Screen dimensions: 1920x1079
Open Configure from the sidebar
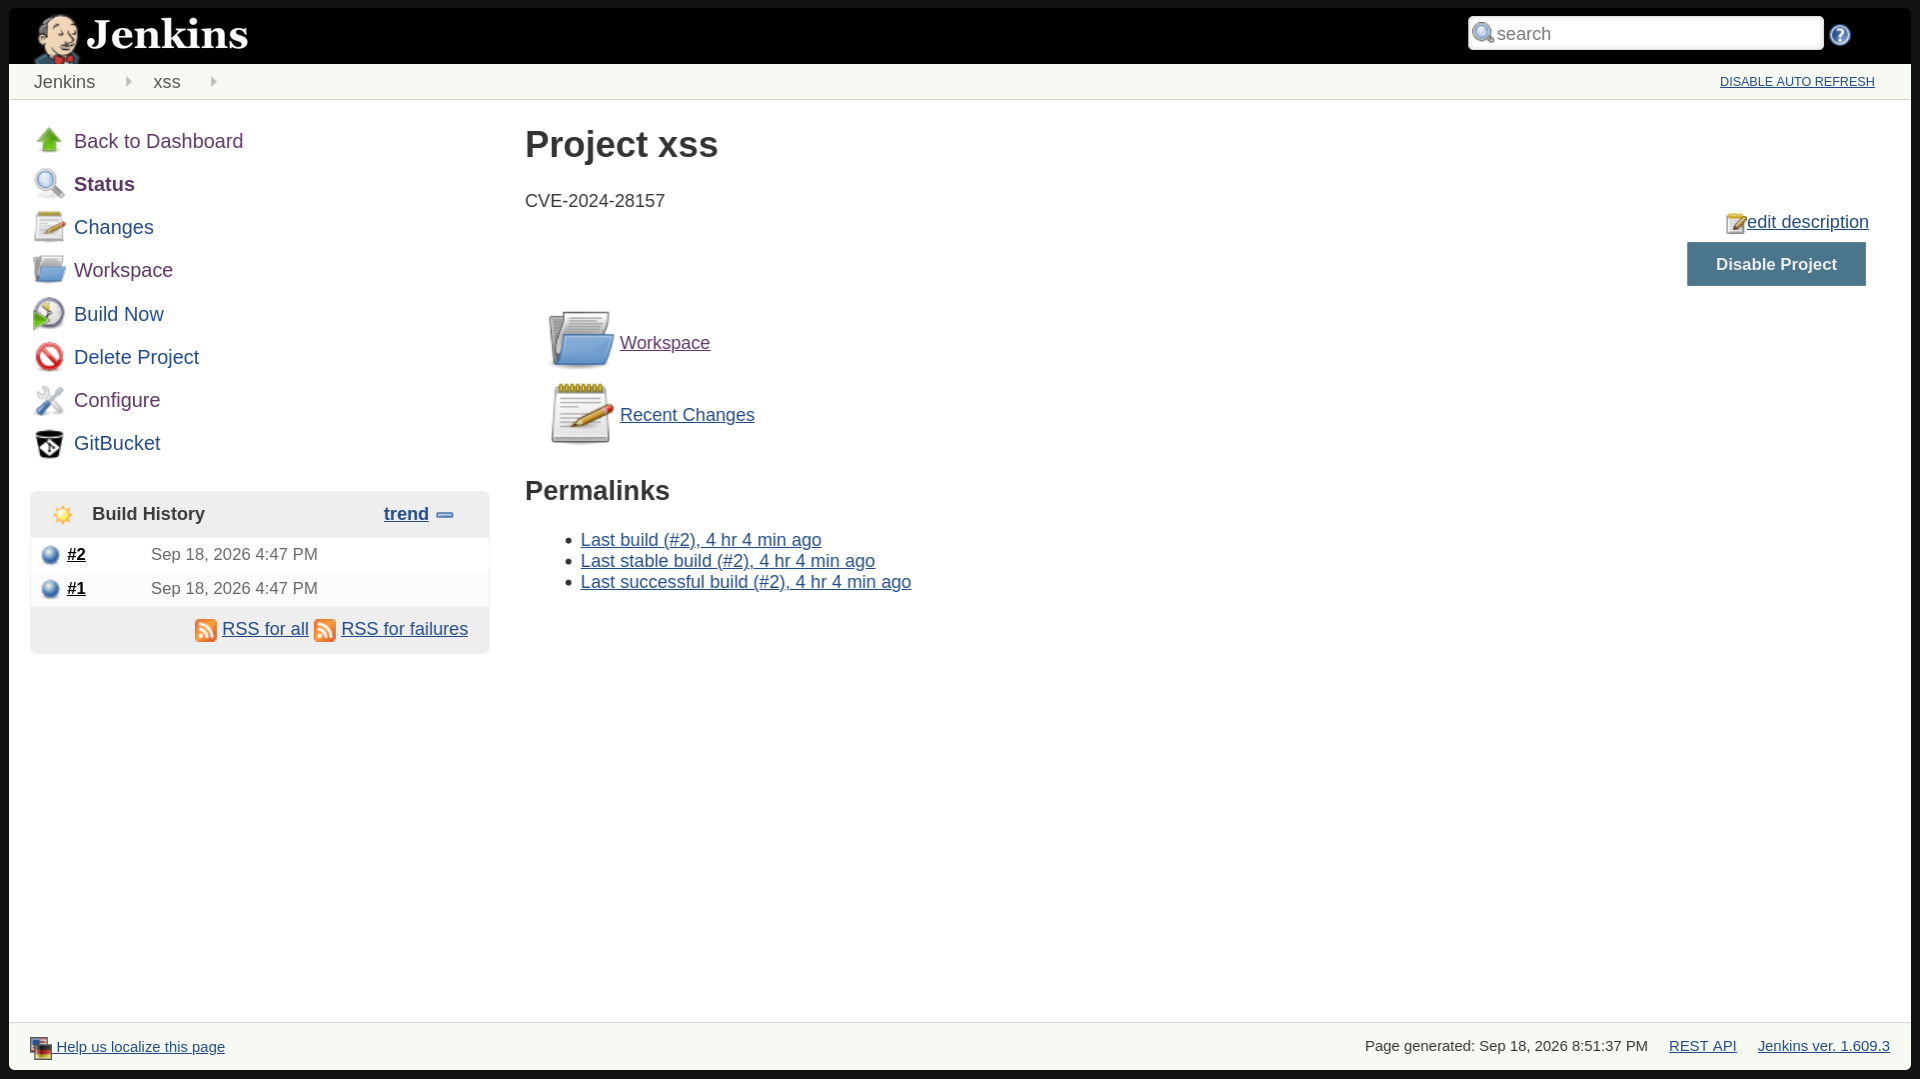(x=117, y=400)
